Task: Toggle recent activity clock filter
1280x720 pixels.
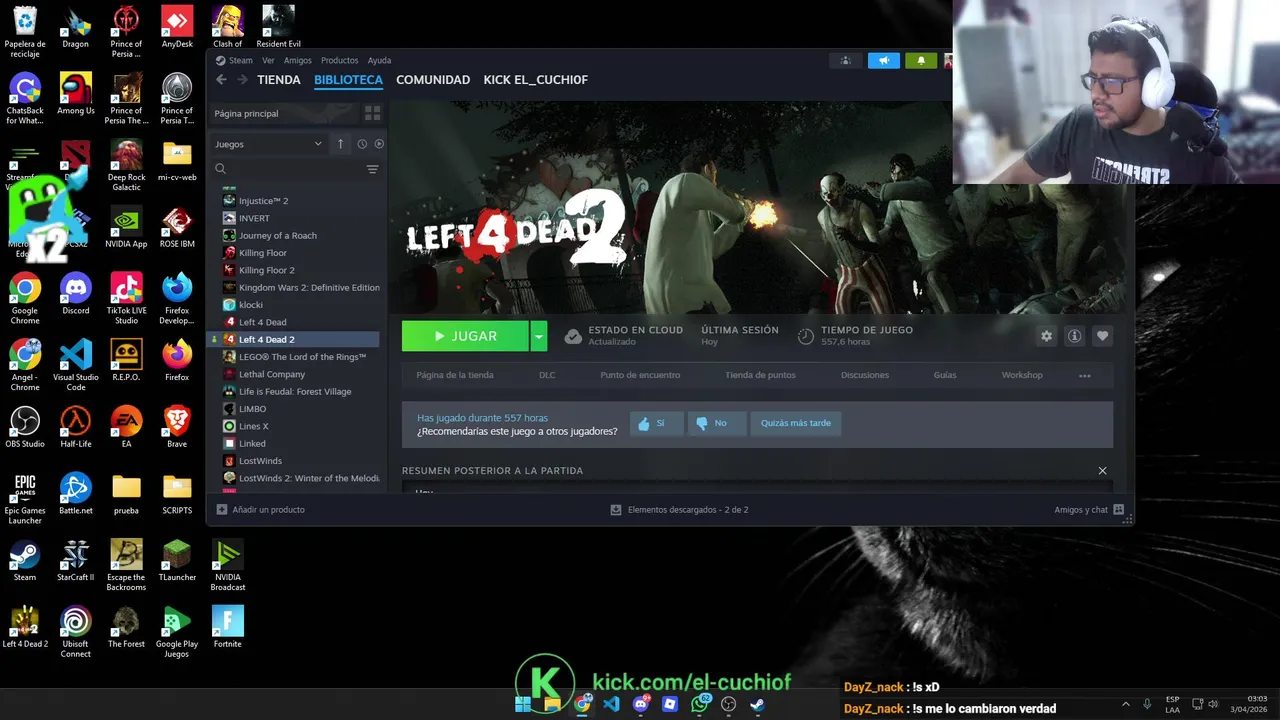Action: 362,144
